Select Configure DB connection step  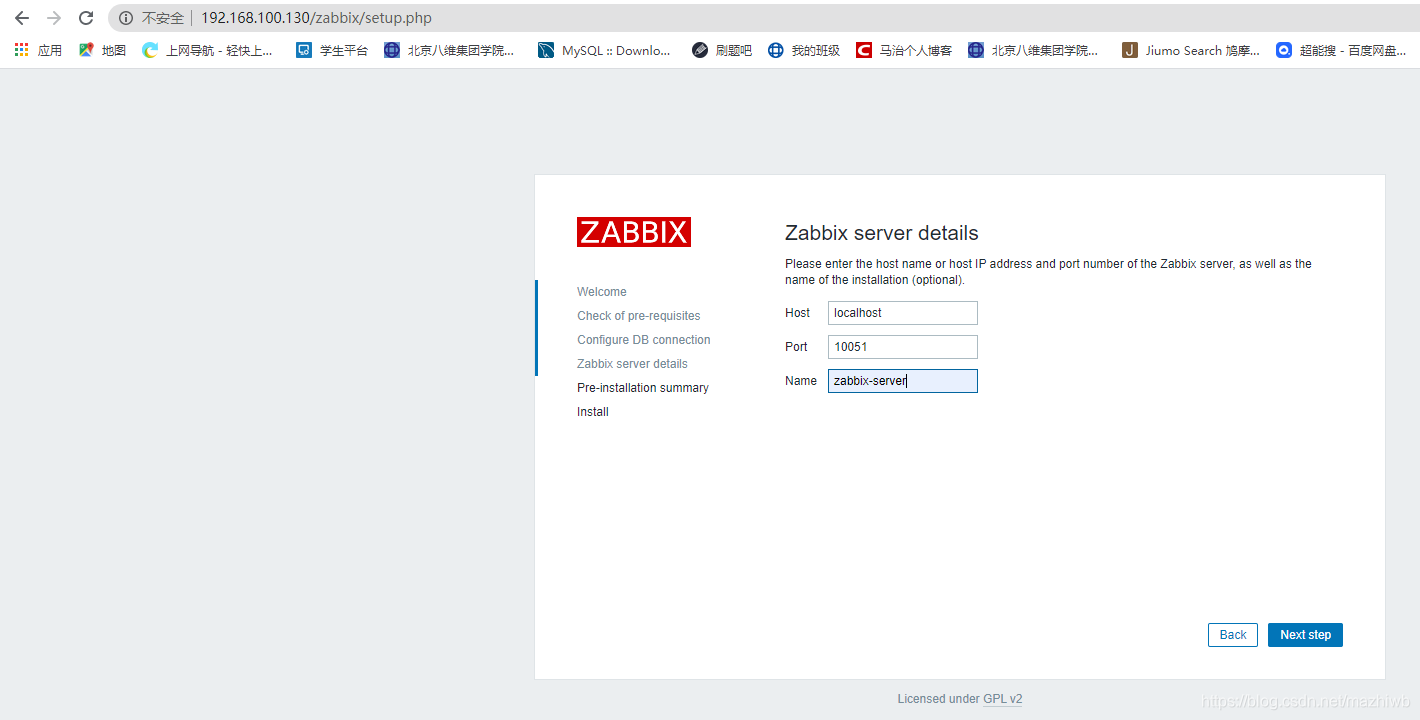point(644,340)
